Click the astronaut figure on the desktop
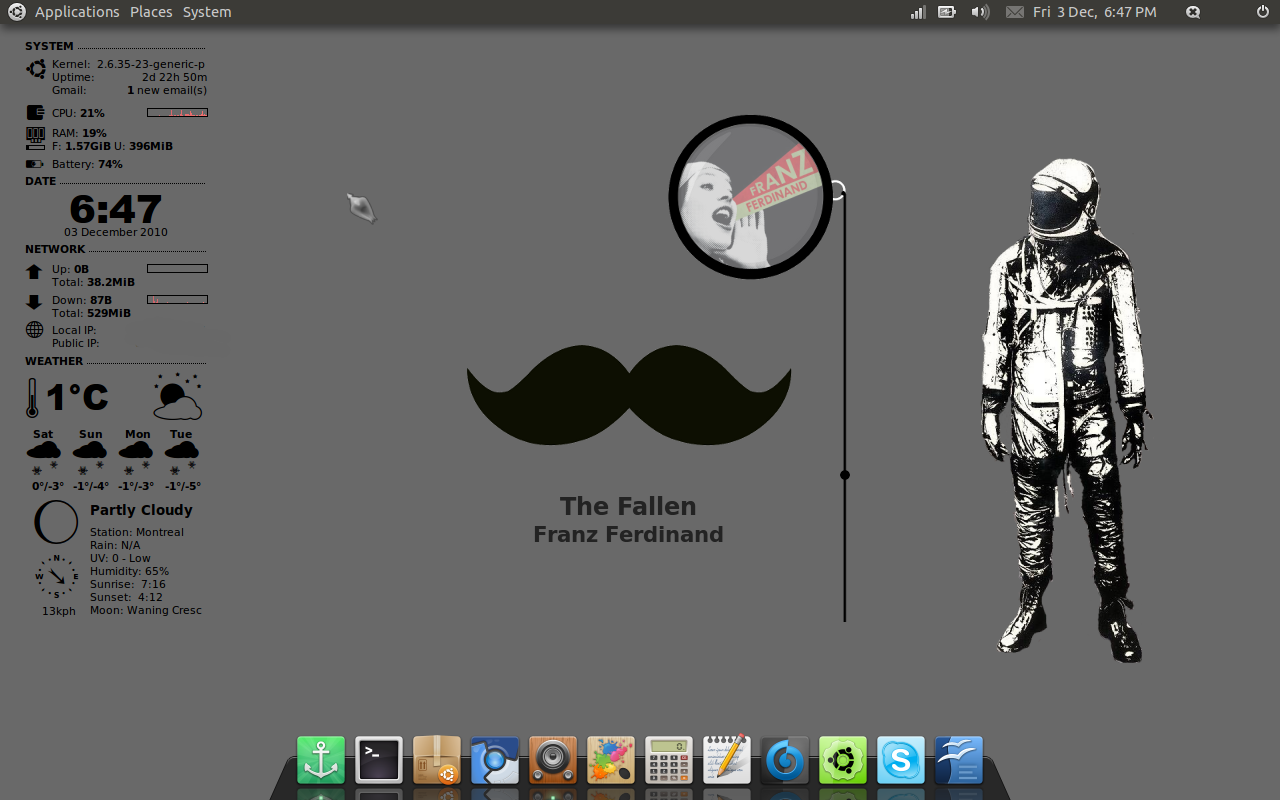 (1066, 409)
